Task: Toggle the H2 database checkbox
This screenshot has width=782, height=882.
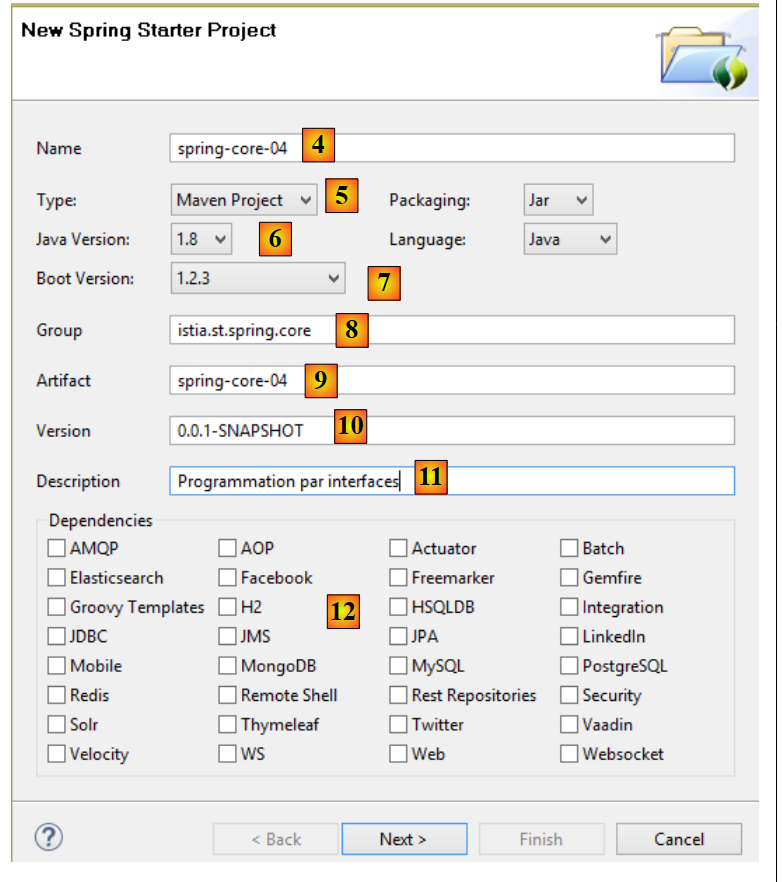Action: pyautogui.click(x=228, y=607)
